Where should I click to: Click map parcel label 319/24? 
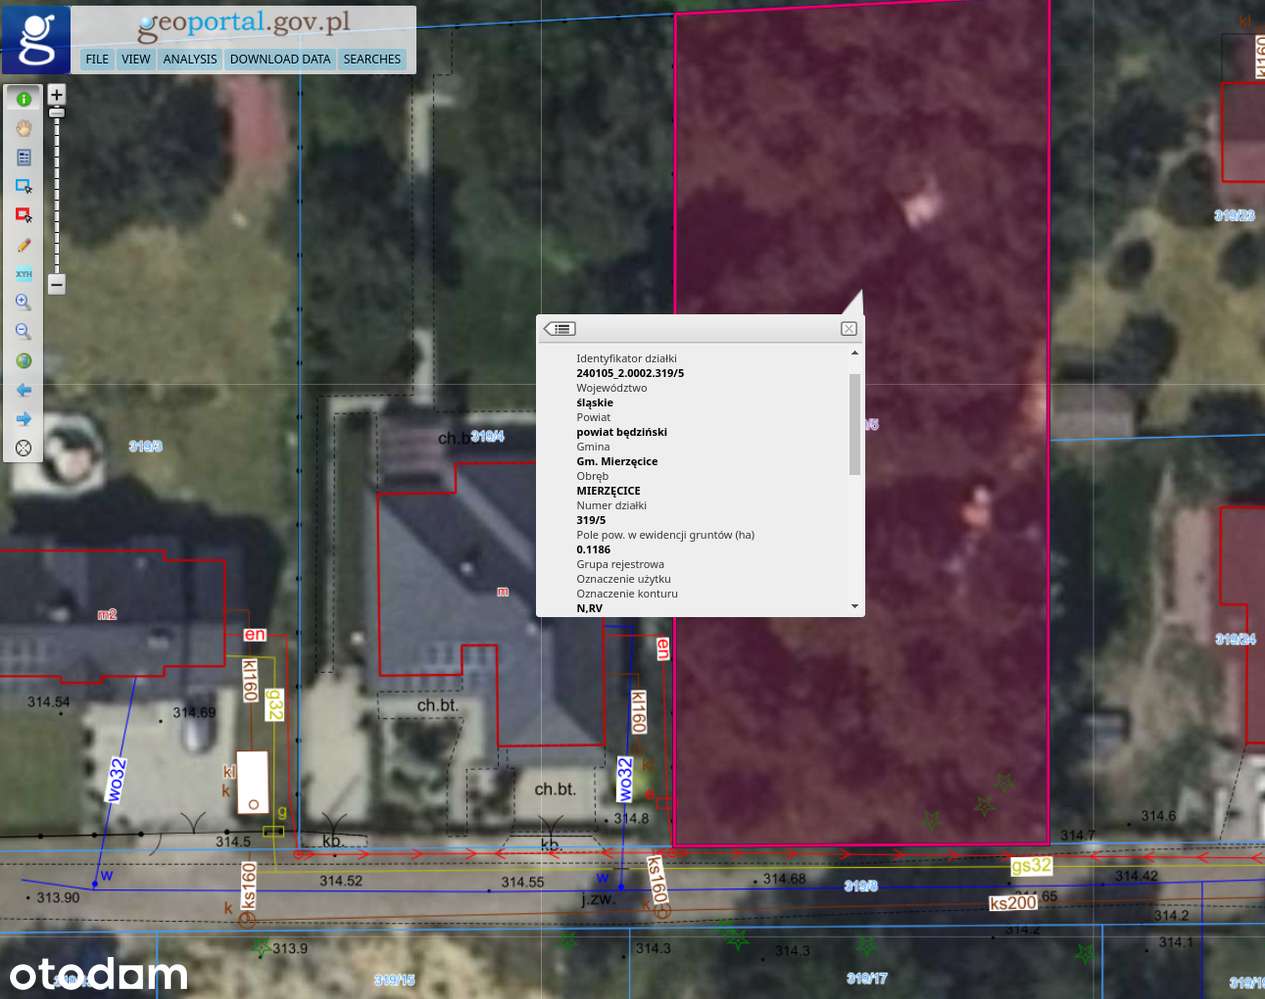click(x=1235, y=639)
